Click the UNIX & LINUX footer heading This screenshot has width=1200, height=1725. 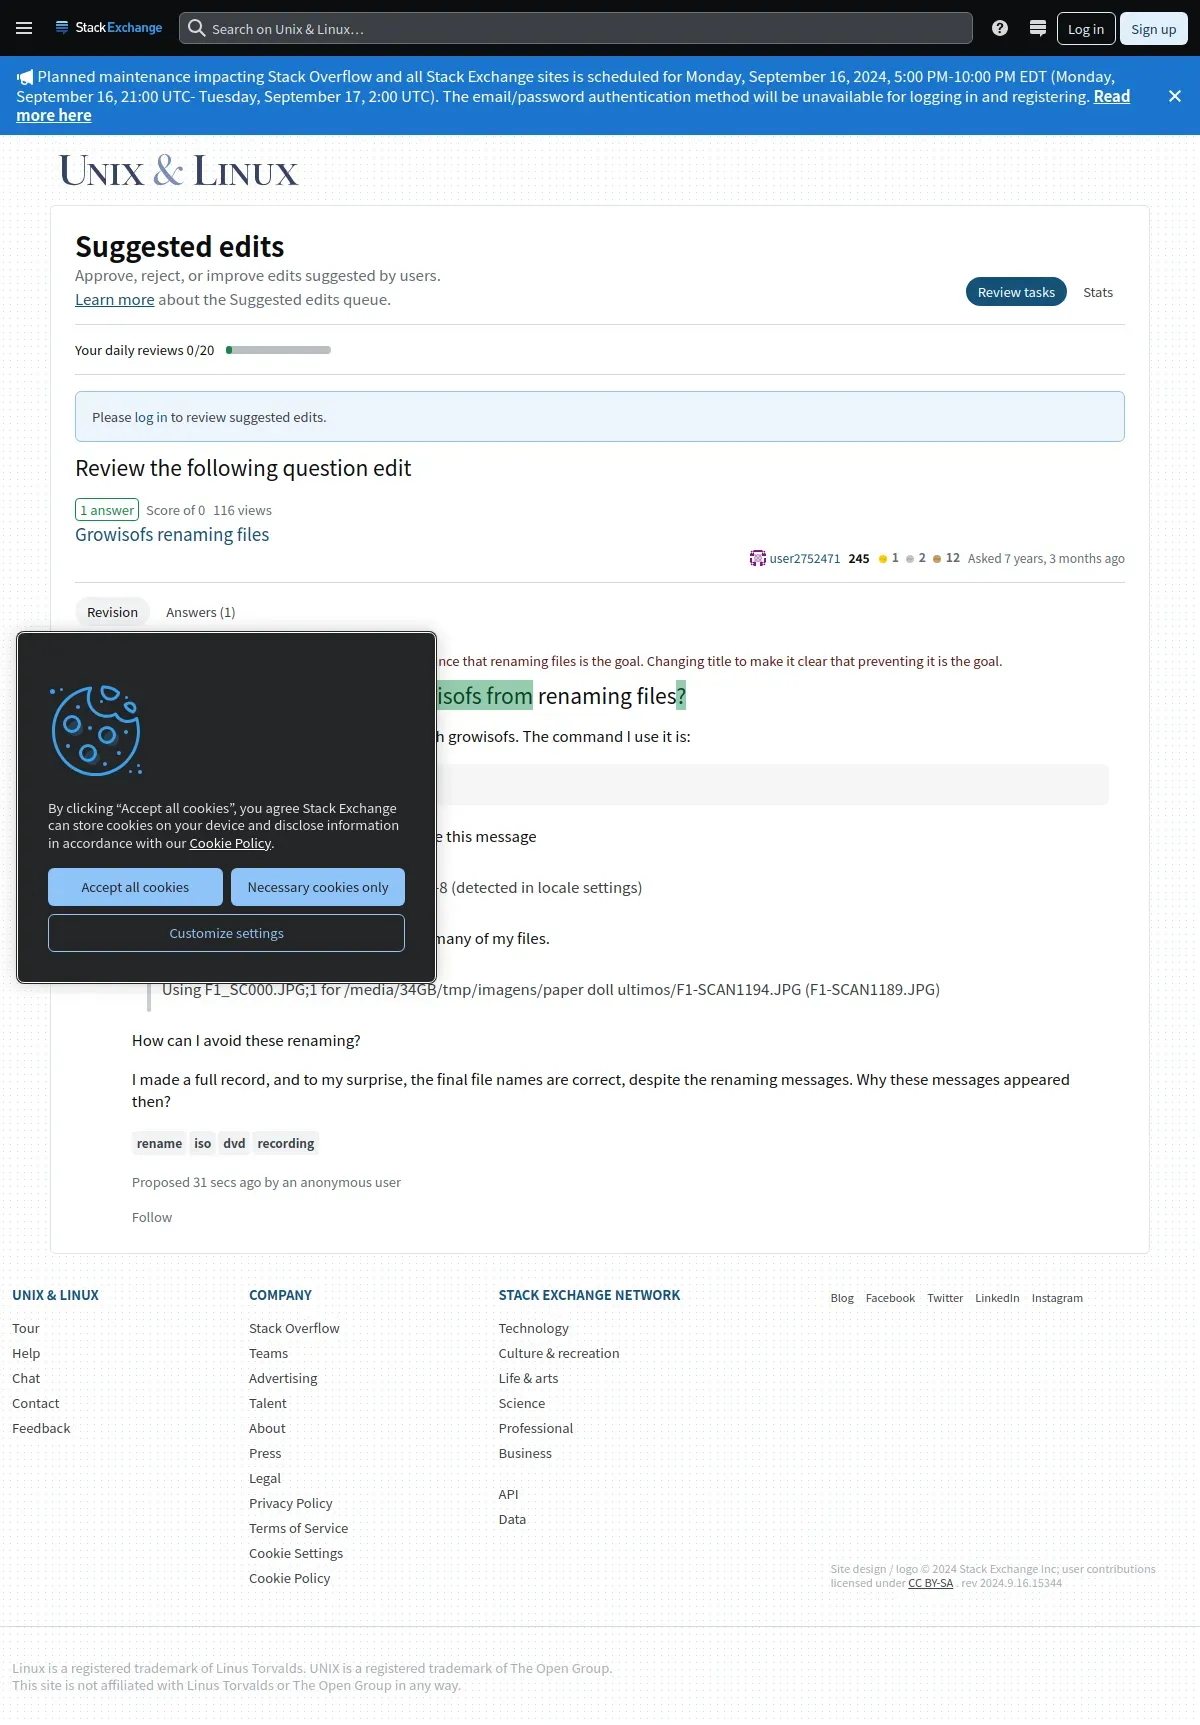click(55, 1295)
